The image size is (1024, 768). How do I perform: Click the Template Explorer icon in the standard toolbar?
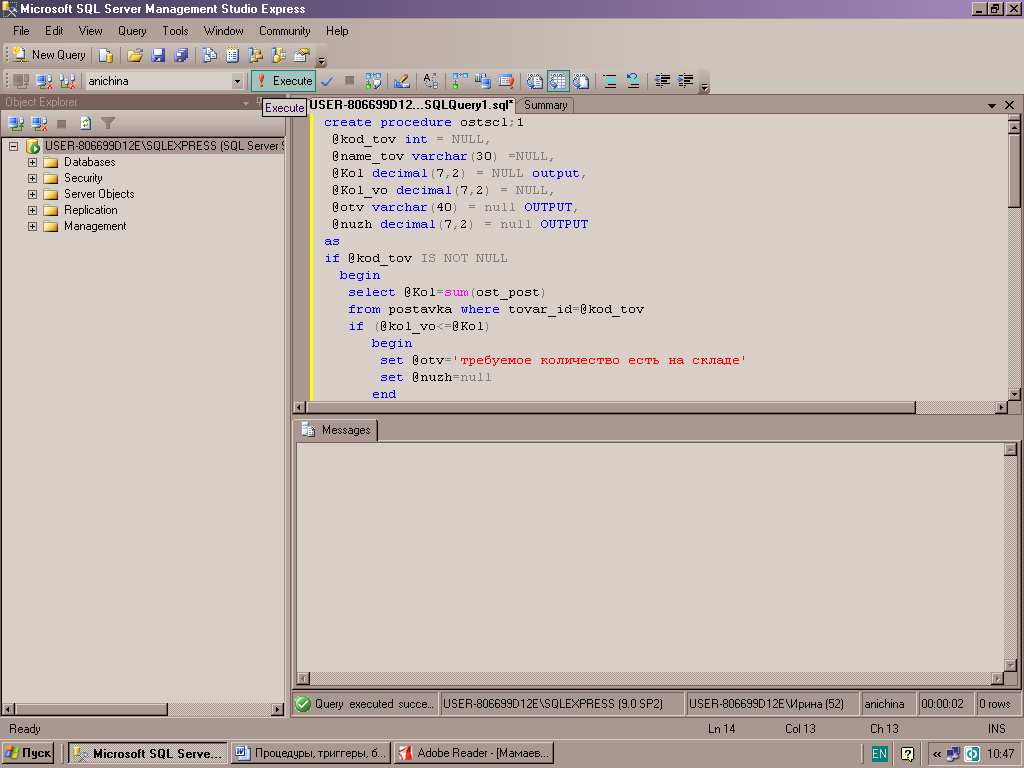[x=279, y=56]
